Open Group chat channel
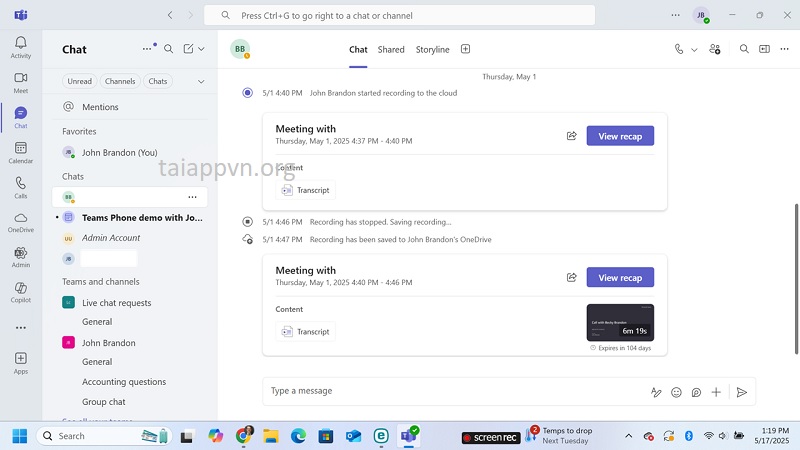The image size is (800, 450). pos(104,402)
